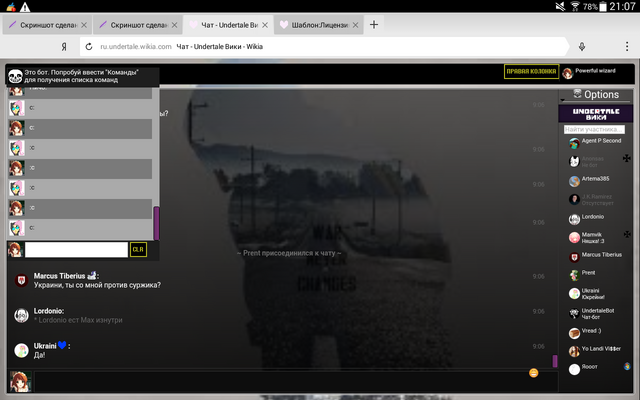This screenshot has height=400, width=640.
Task: Select user Artema385
Action: pos(595,179)
